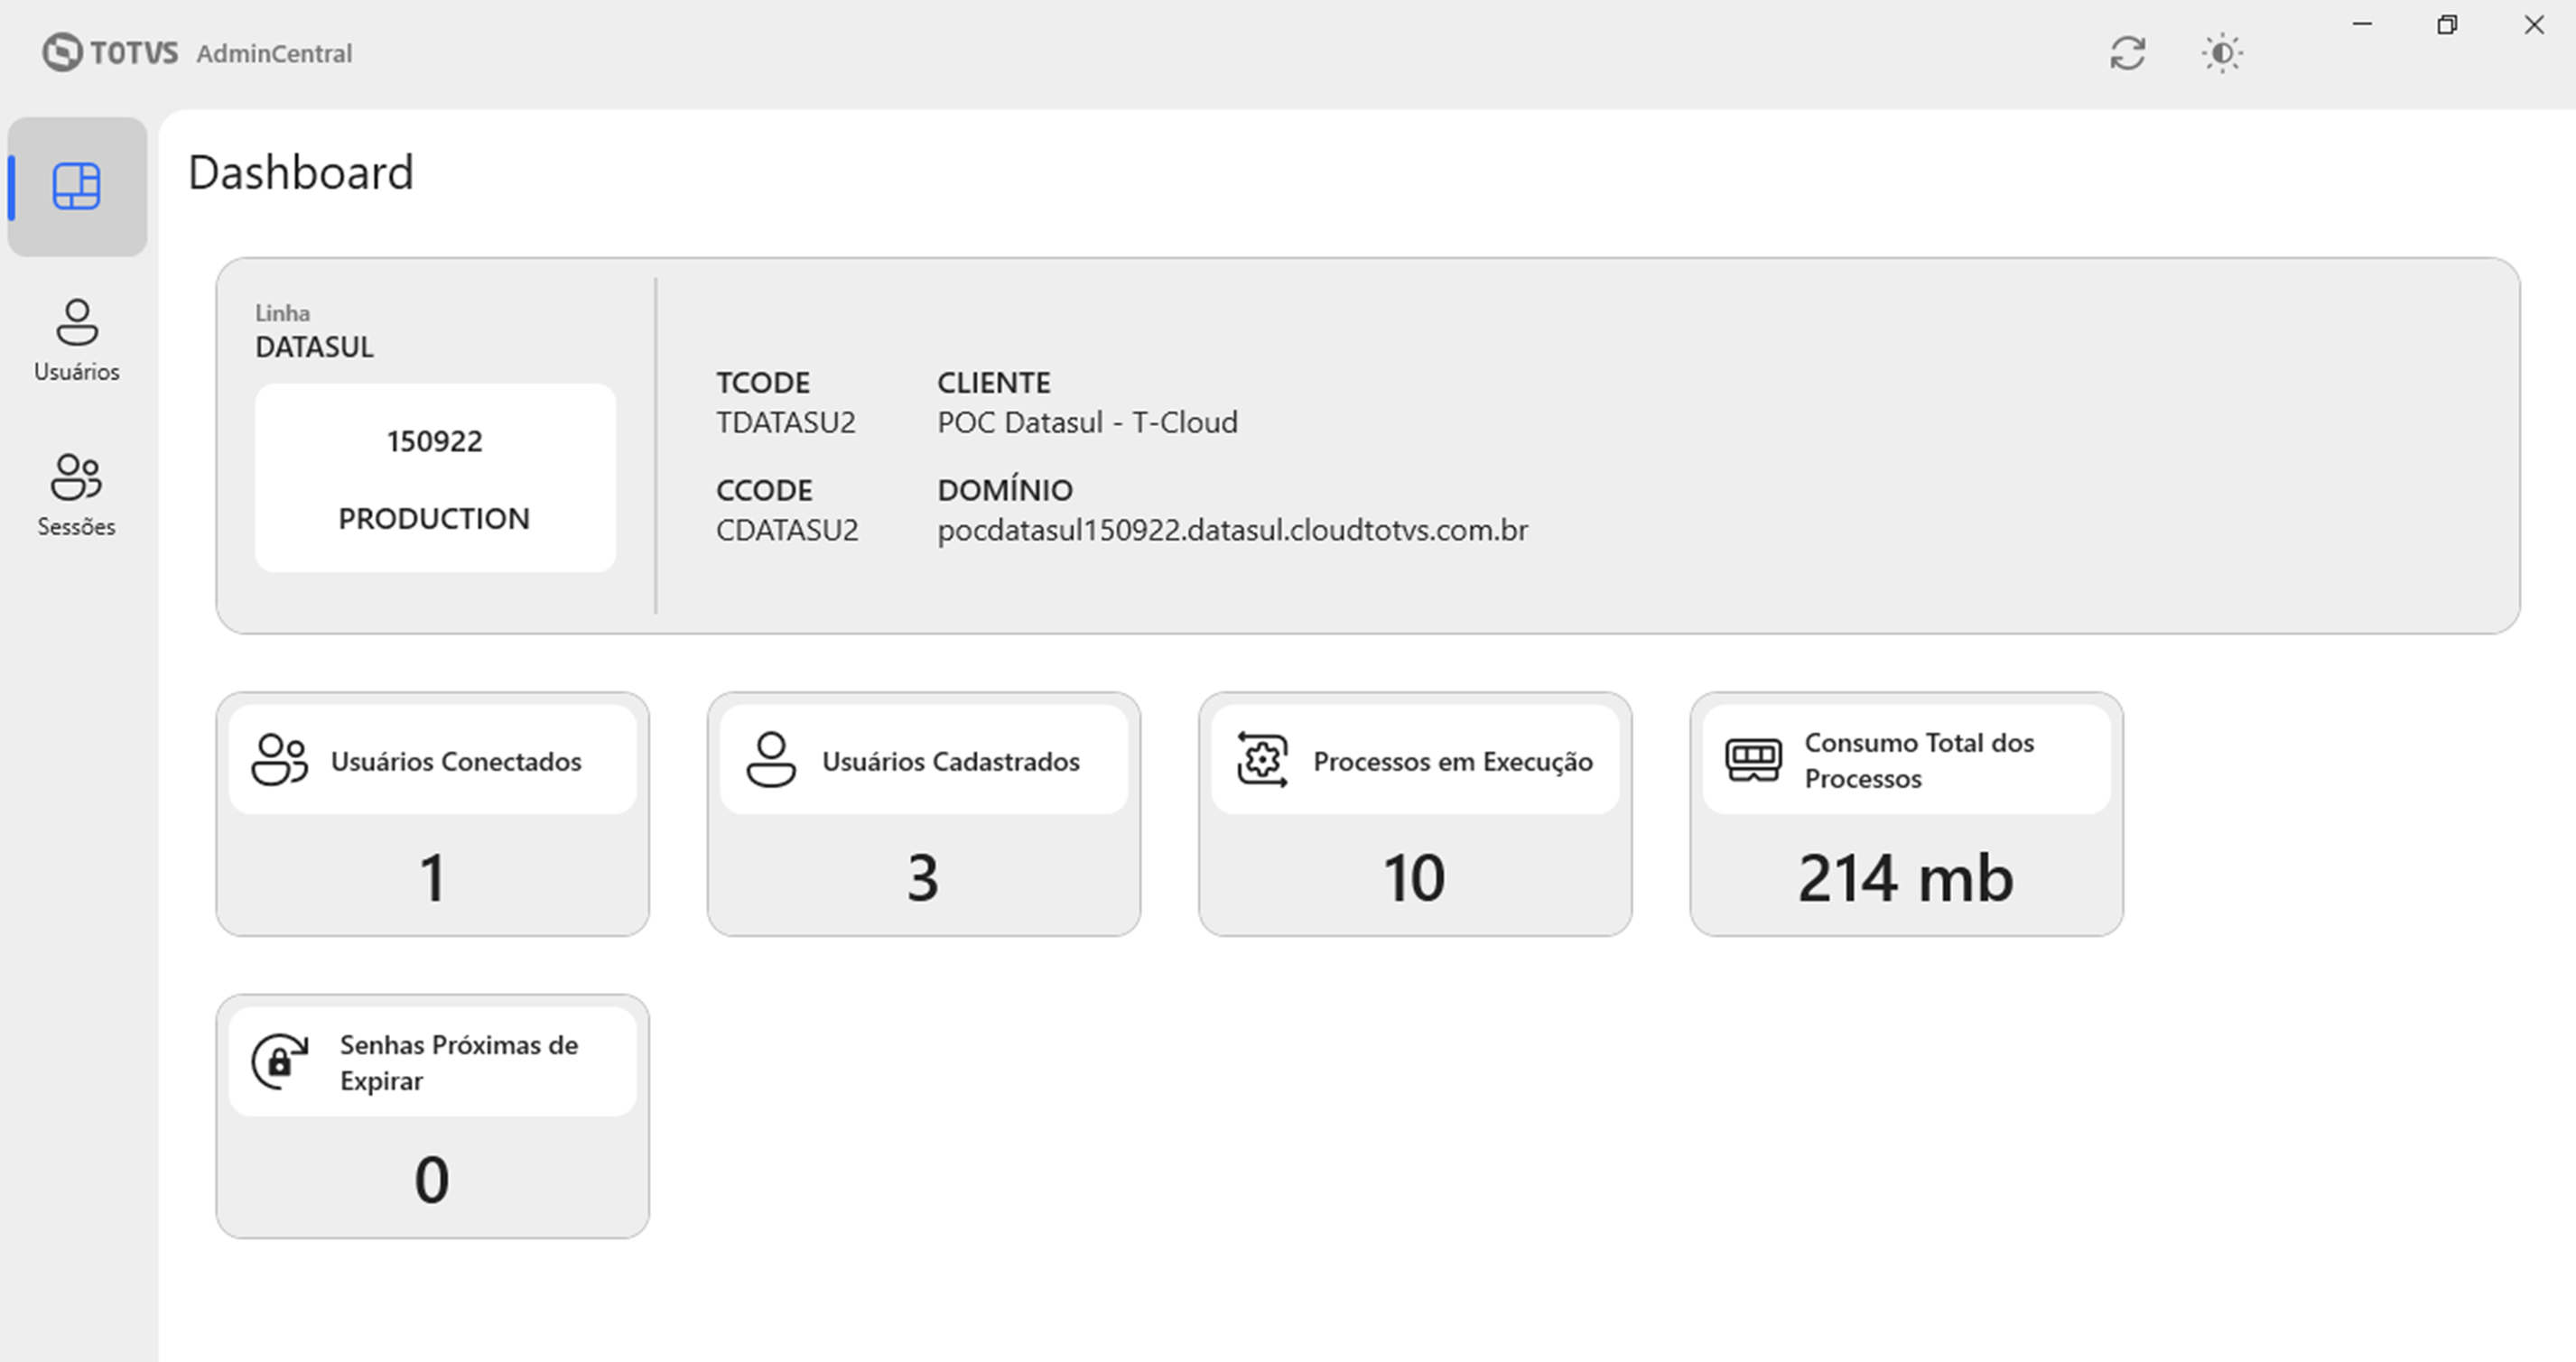Click the POC Datasul - T-Cloud client name
This screenshot has height=1362, width=2576.
point(1087,423)
